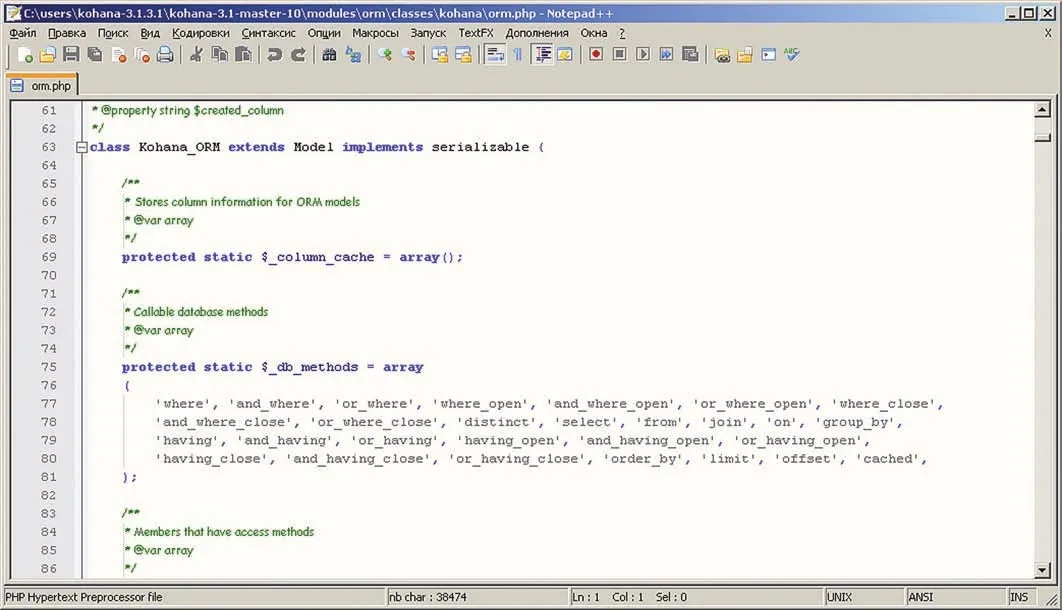Click the Open file folder icon
The height and width of the screenshot is (610, 1062).
[47, 55]
